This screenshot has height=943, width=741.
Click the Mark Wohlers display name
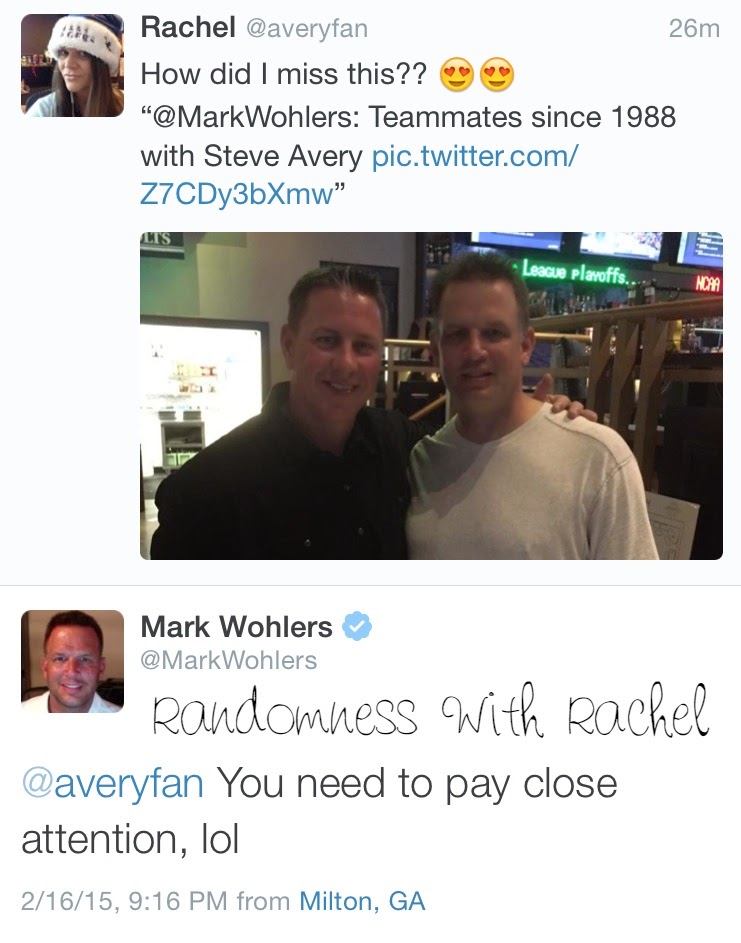point(236,627)
